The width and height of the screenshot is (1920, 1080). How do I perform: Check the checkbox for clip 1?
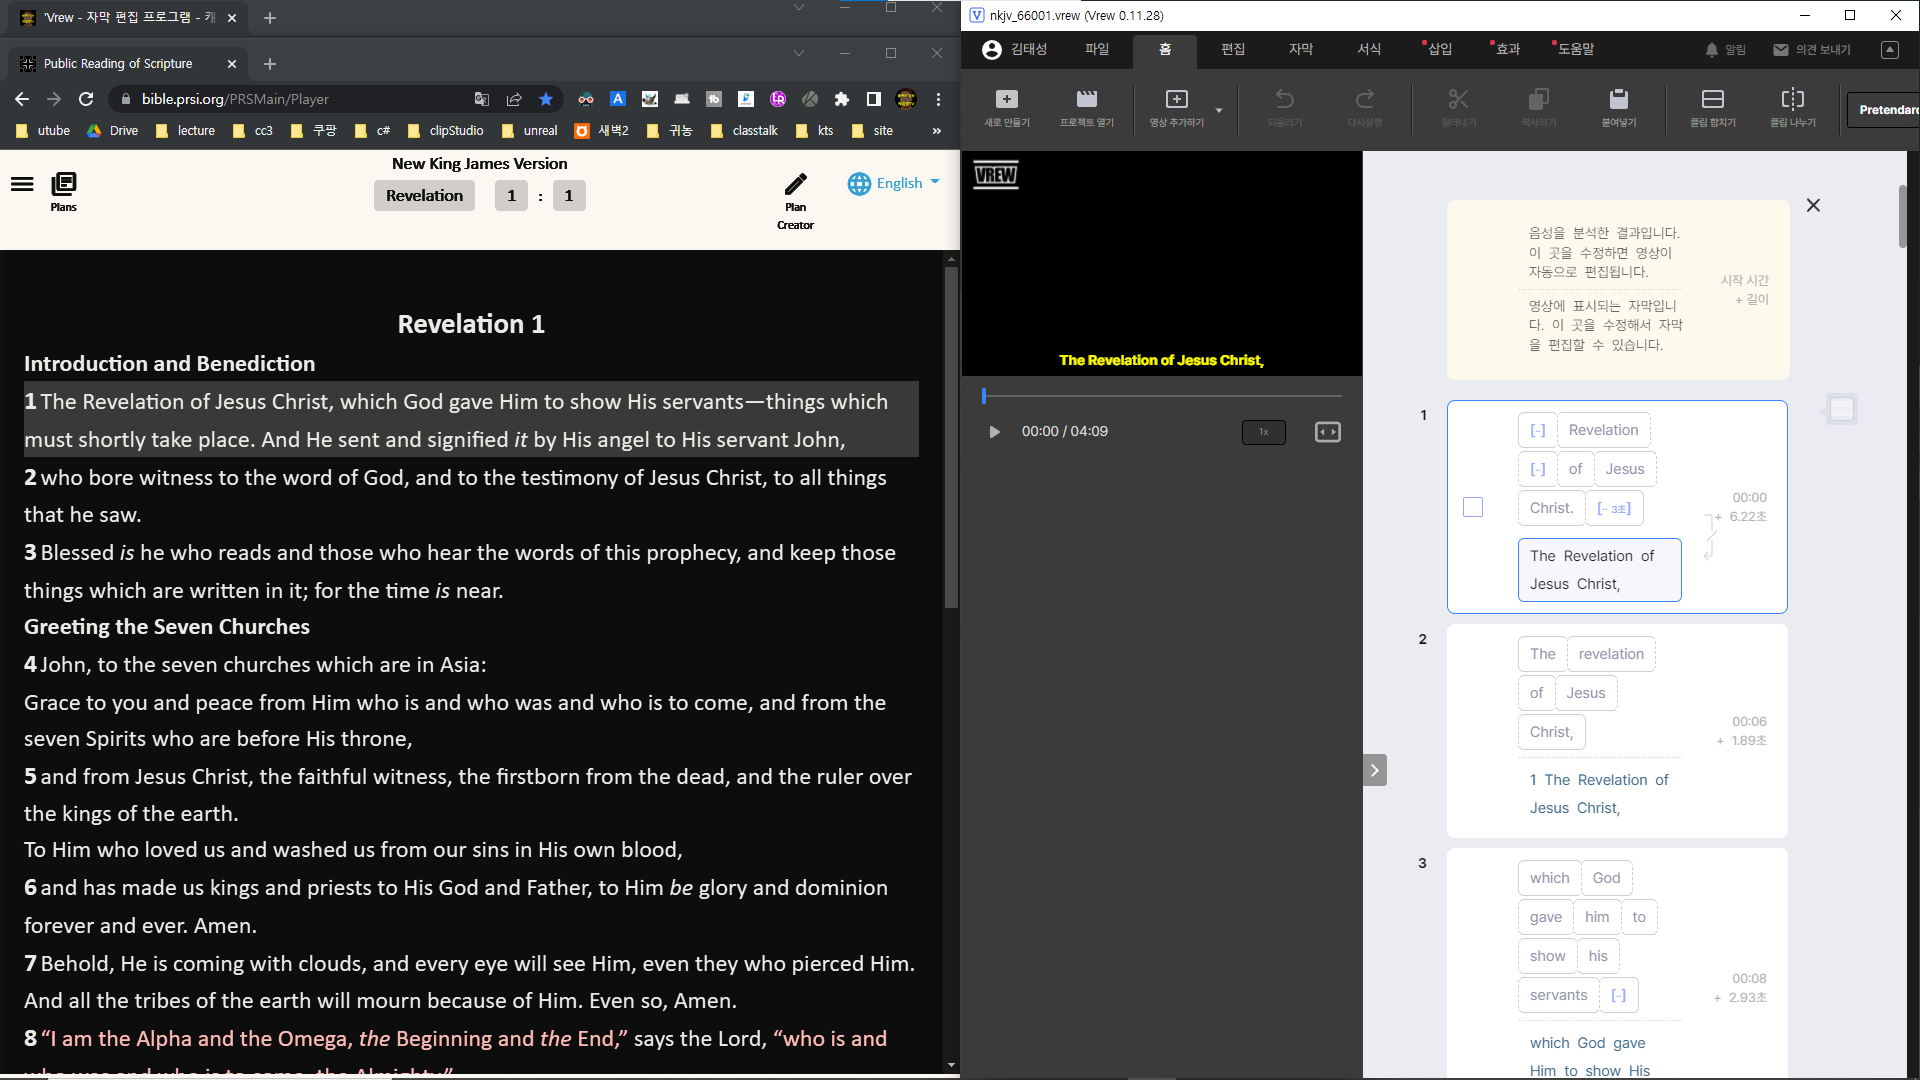(x=1472, y=507)
